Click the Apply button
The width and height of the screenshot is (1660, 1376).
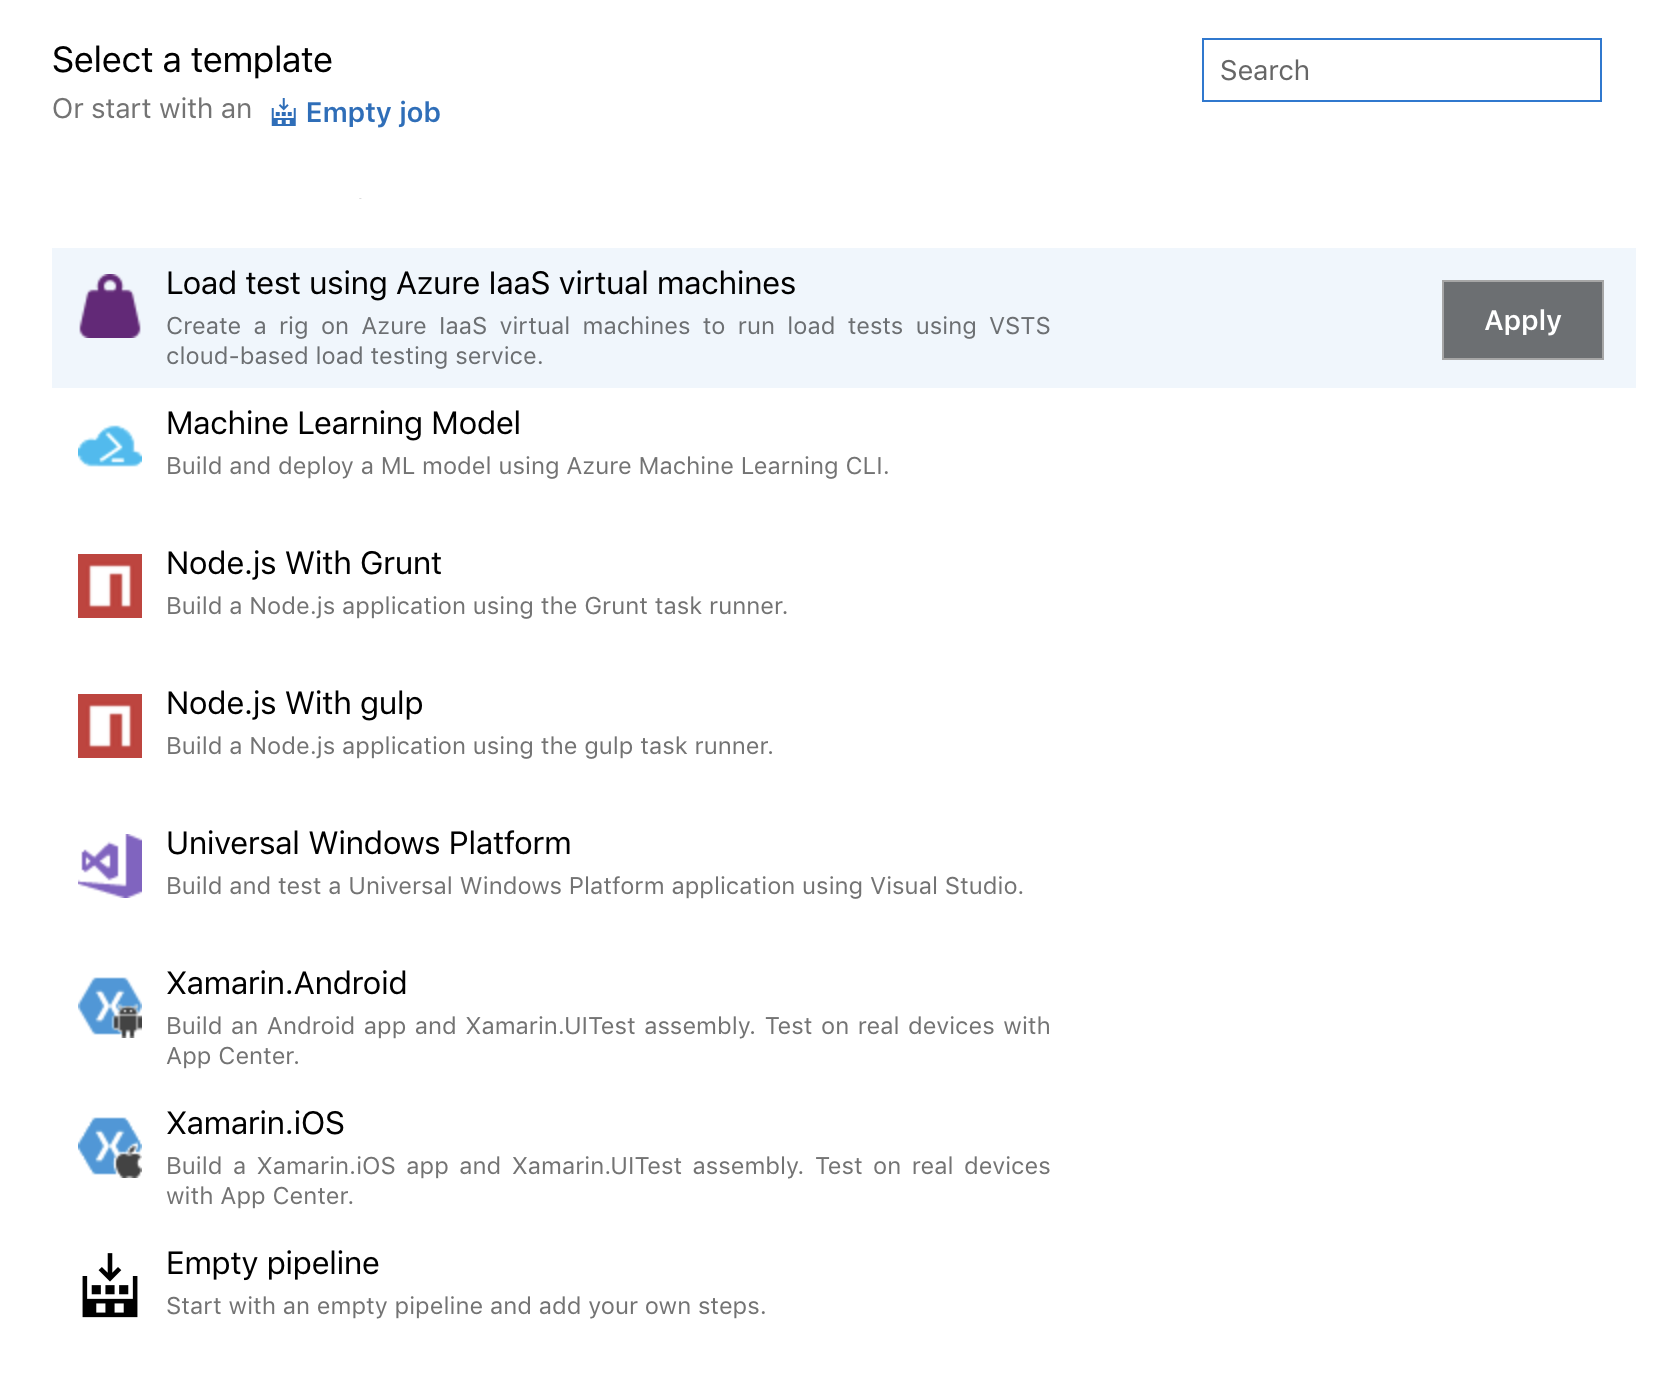point(1521,321)
